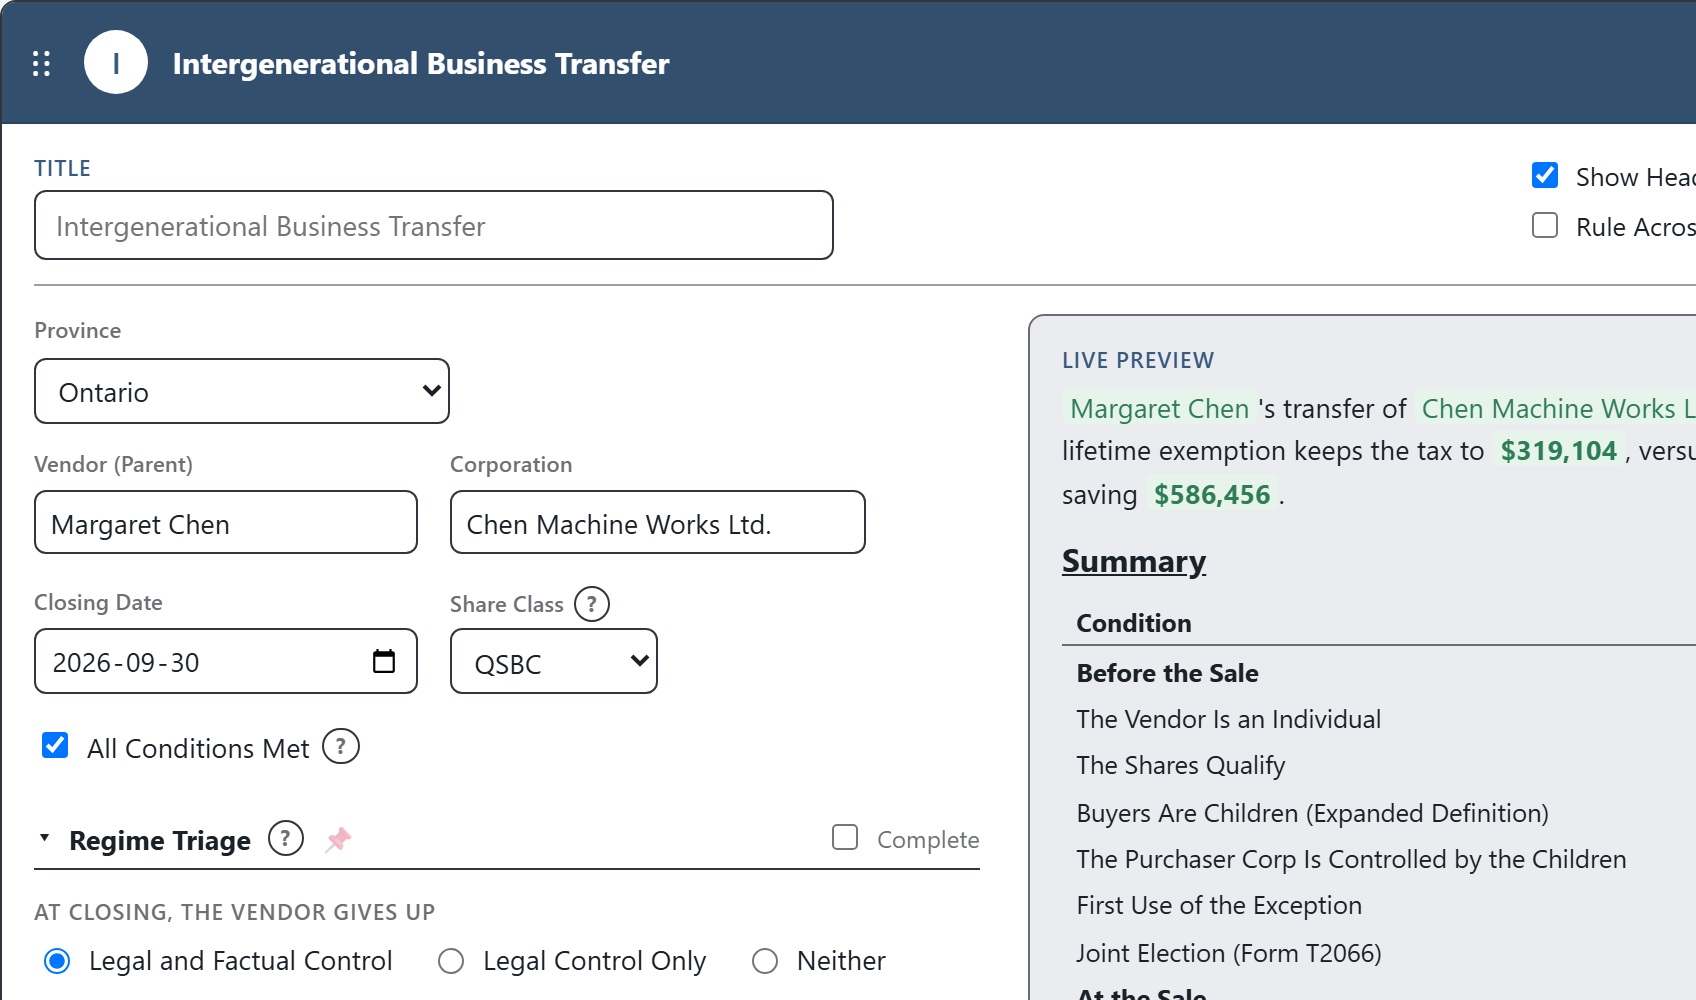
Task: Uncheck All Conditions Met
Action: [x=55, y=745]
